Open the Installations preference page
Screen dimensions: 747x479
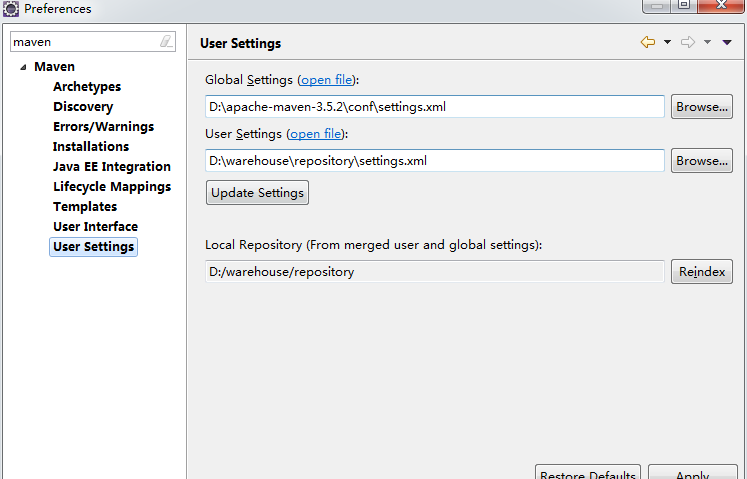pyautogui.click(x=91, y=147)
